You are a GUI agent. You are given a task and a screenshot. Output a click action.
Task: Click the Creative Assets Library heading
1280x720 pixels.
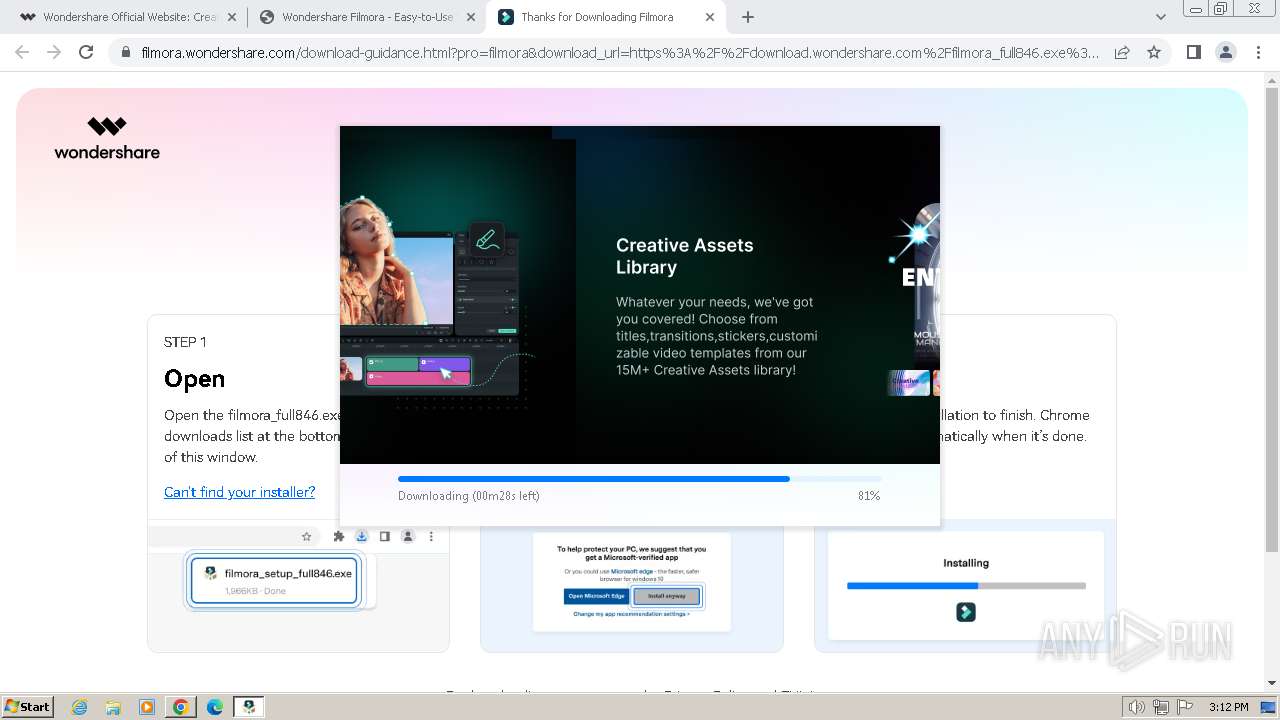[684, 256]
